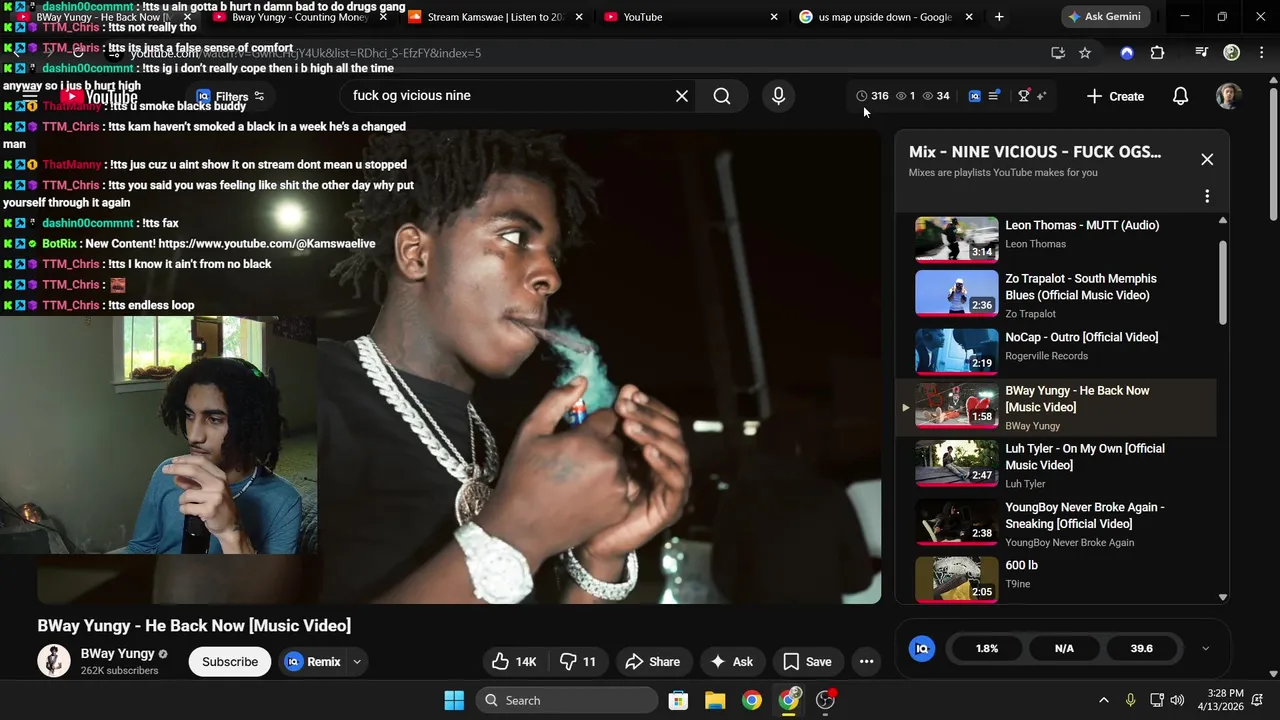Open the vidIQ logo icon in the header
This screenshot has width=1280, height=720.
(x=975, y=96)
